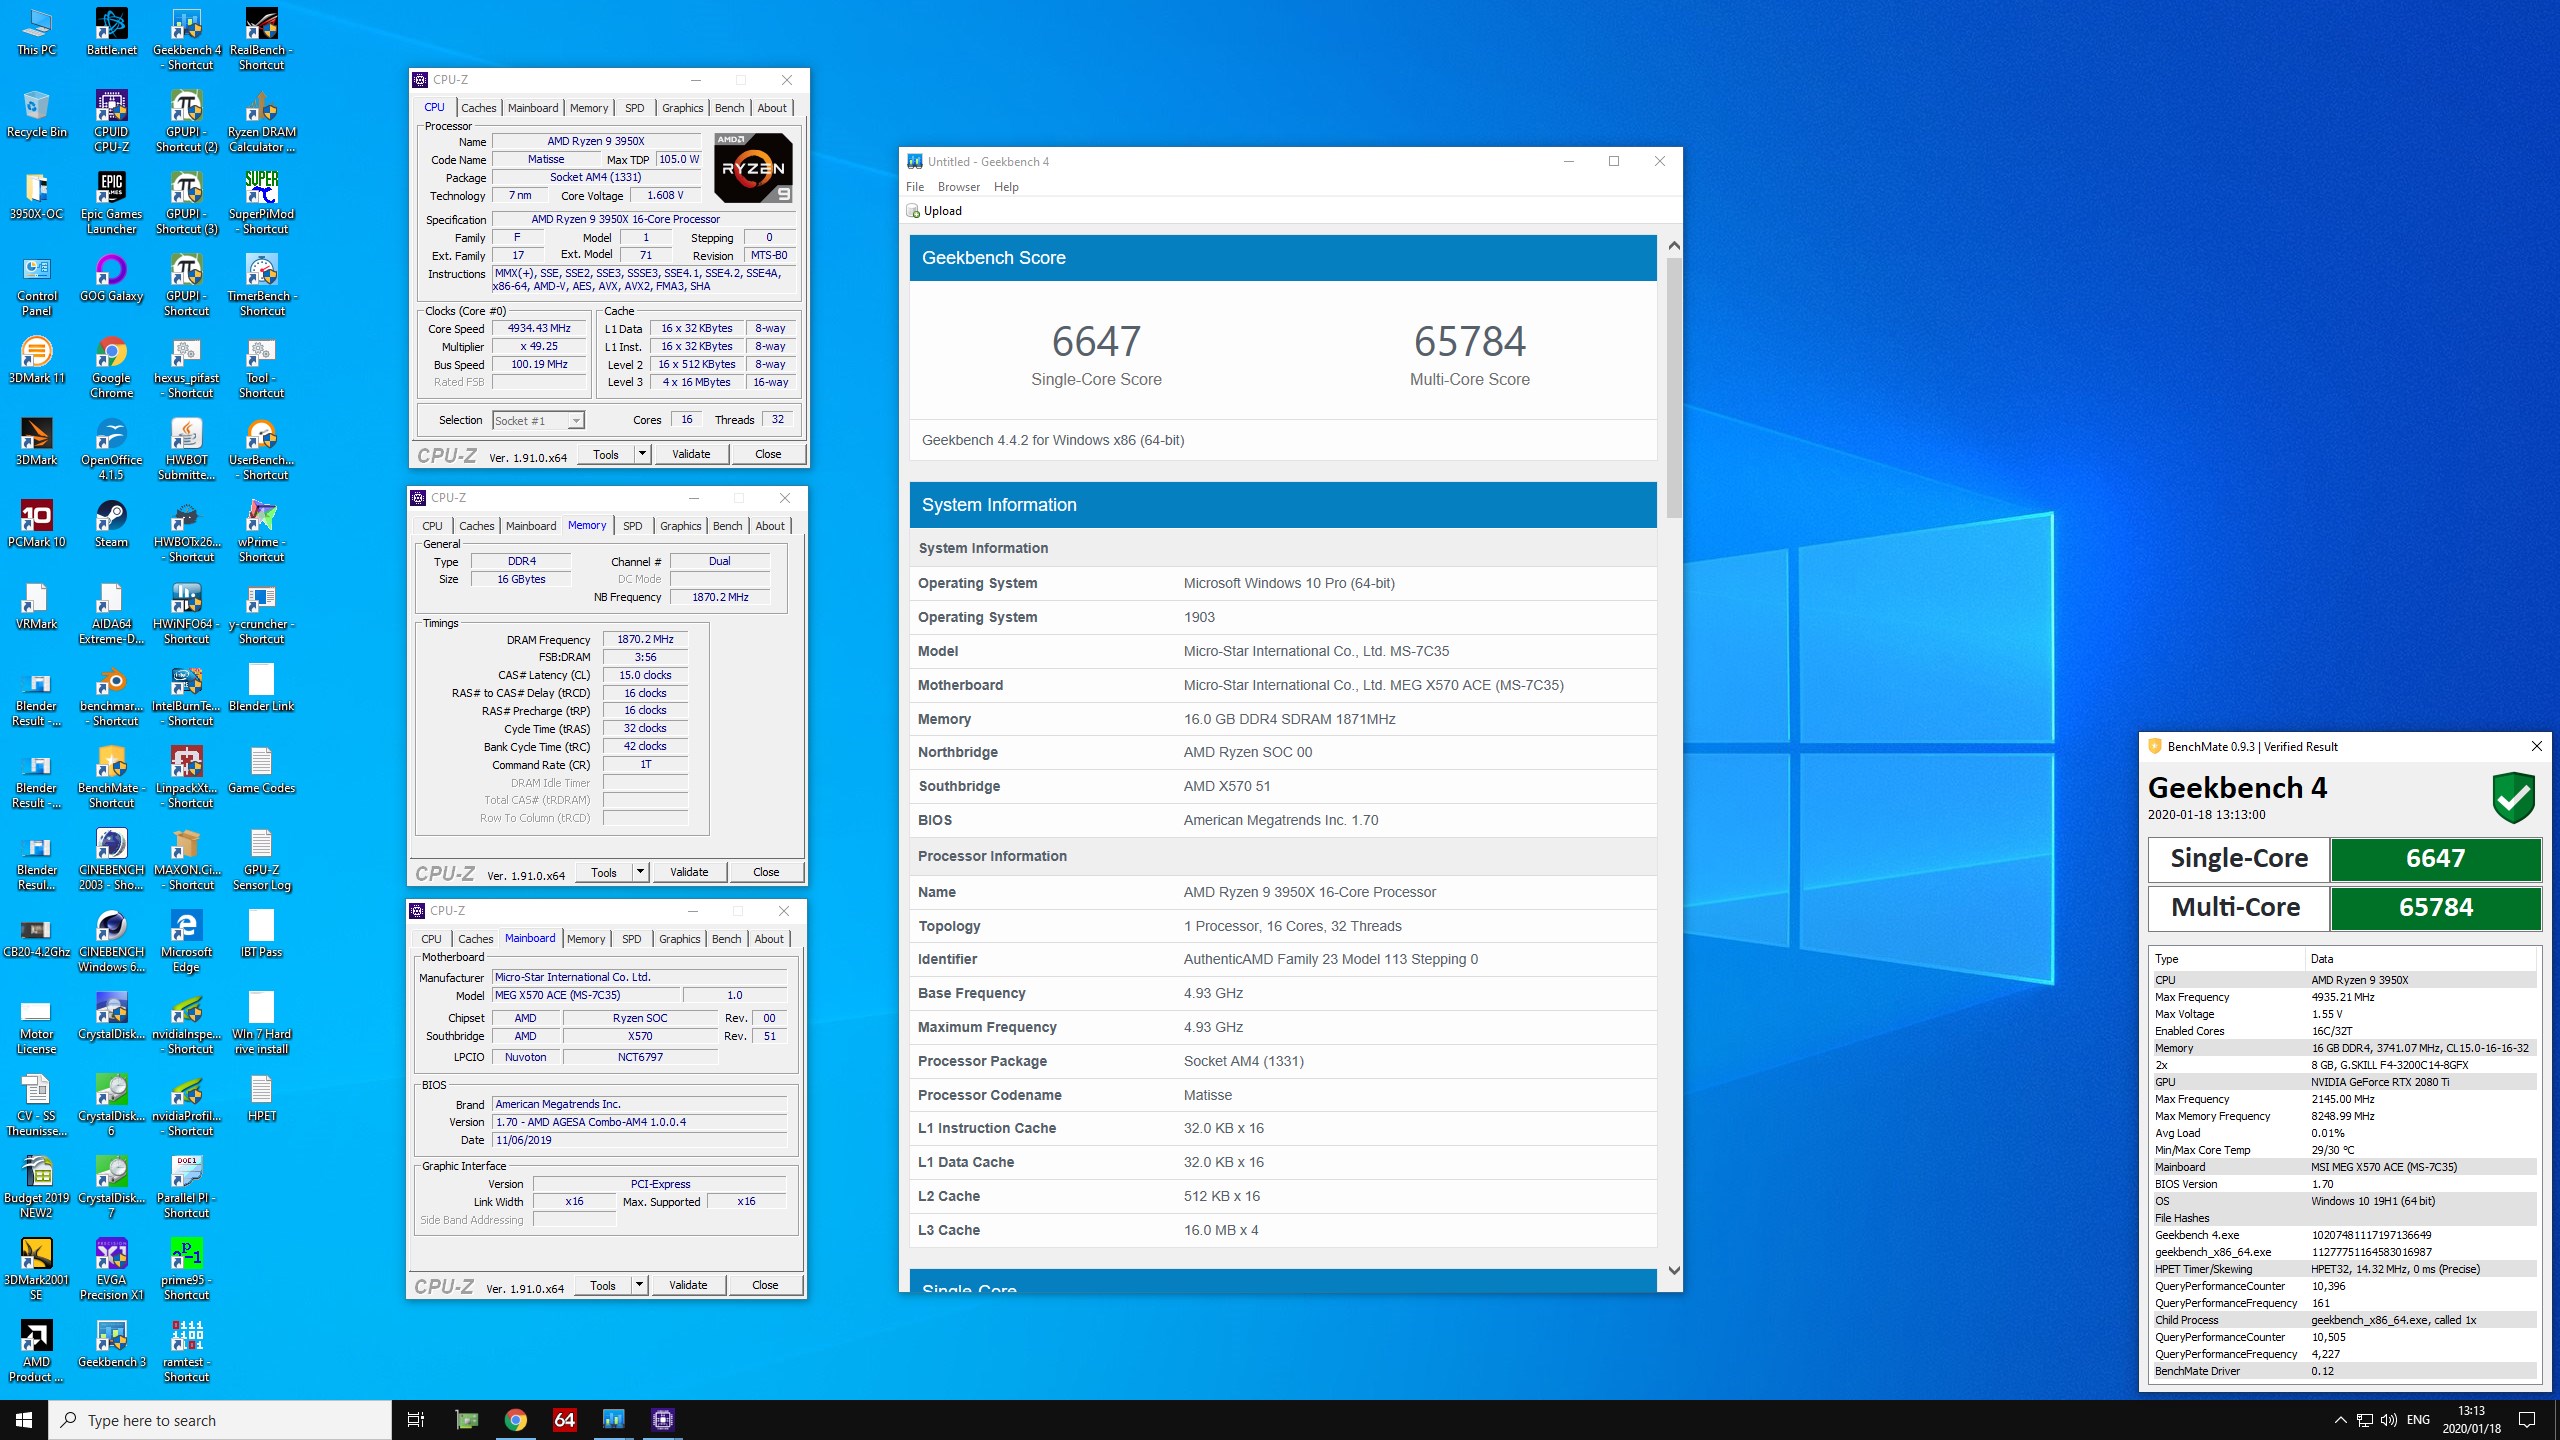Open HWiNFO64 shortcut icon
Screen dimensions: 2560x1440
tap(187, 614)
